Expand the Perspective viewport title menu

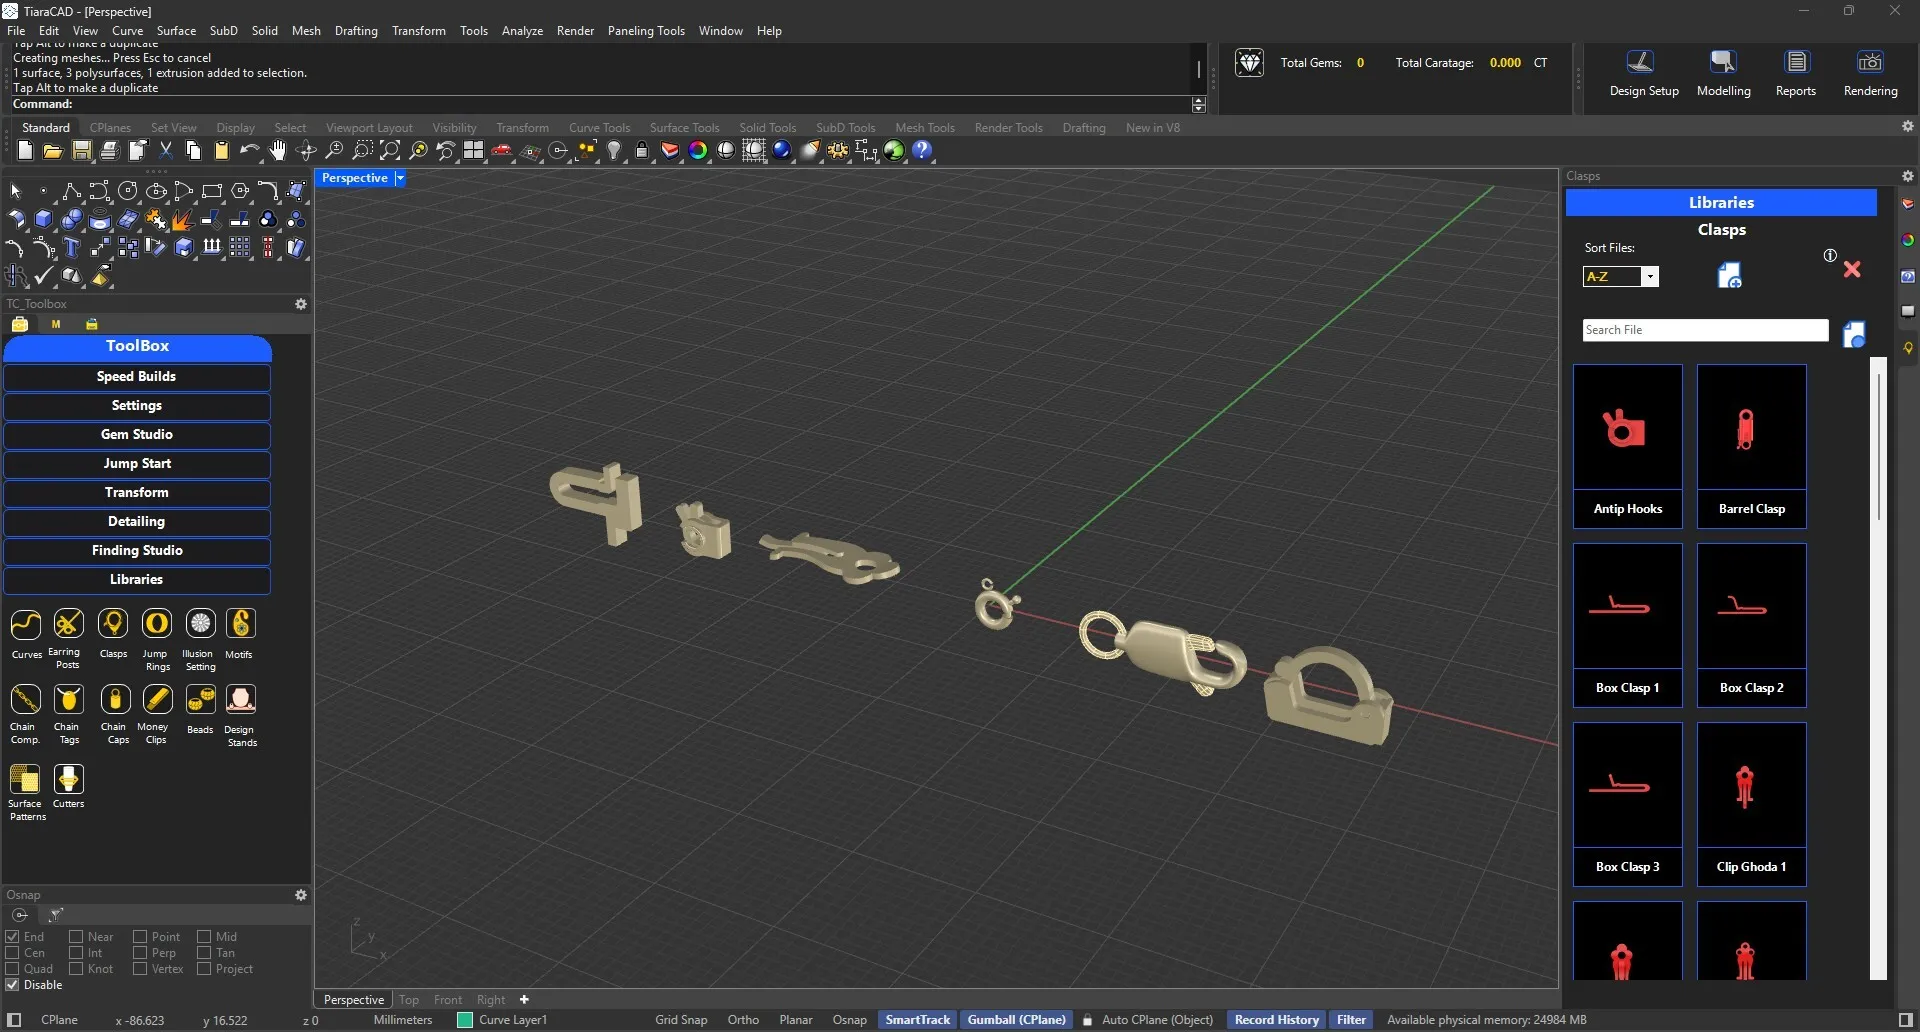point(399,178)
